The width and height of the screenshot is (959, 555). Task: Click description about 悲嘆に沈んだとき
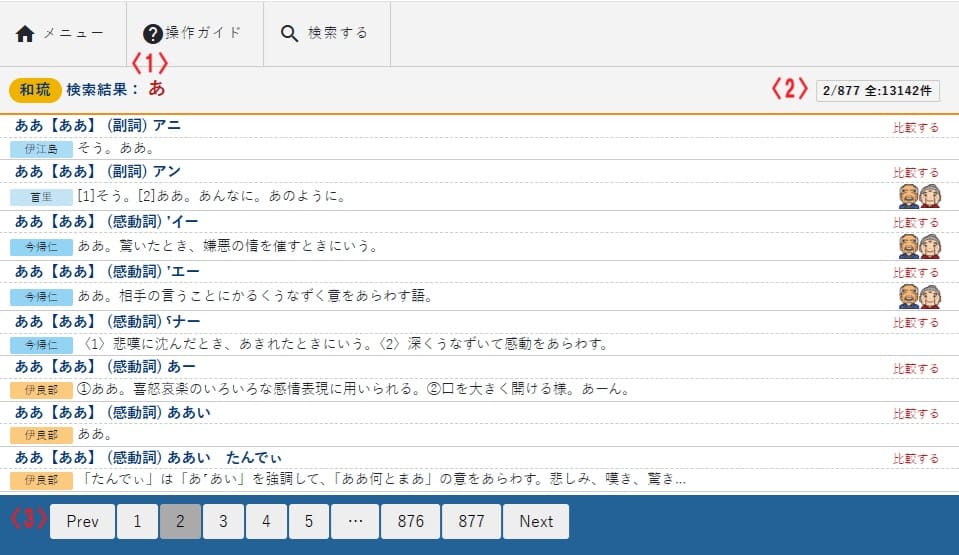(x=344, y=344)
